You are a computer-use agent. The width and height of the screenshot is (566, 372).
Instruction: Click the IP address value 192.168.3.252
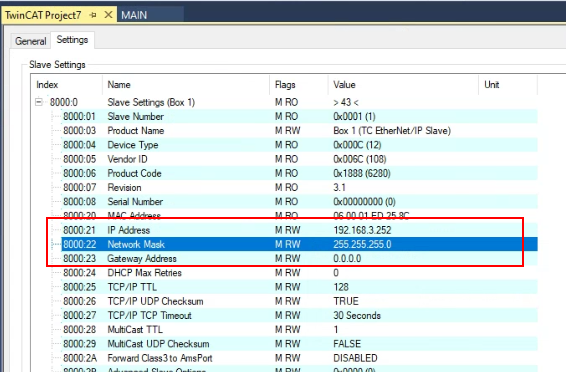pyautogui.click(x=362, y=230)
